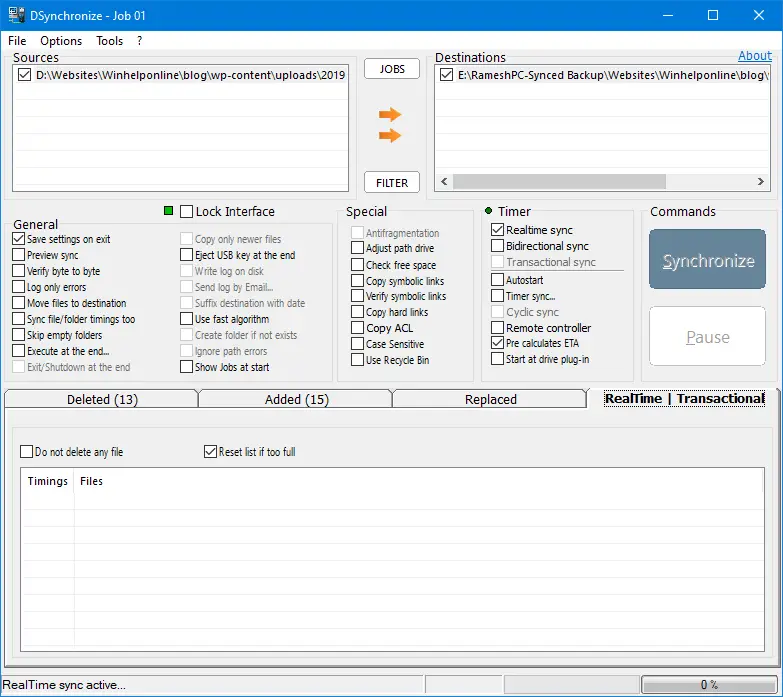Uncheck Pre calculates ETA
Screen dimensions: 783x697
(x=497, y=343)
